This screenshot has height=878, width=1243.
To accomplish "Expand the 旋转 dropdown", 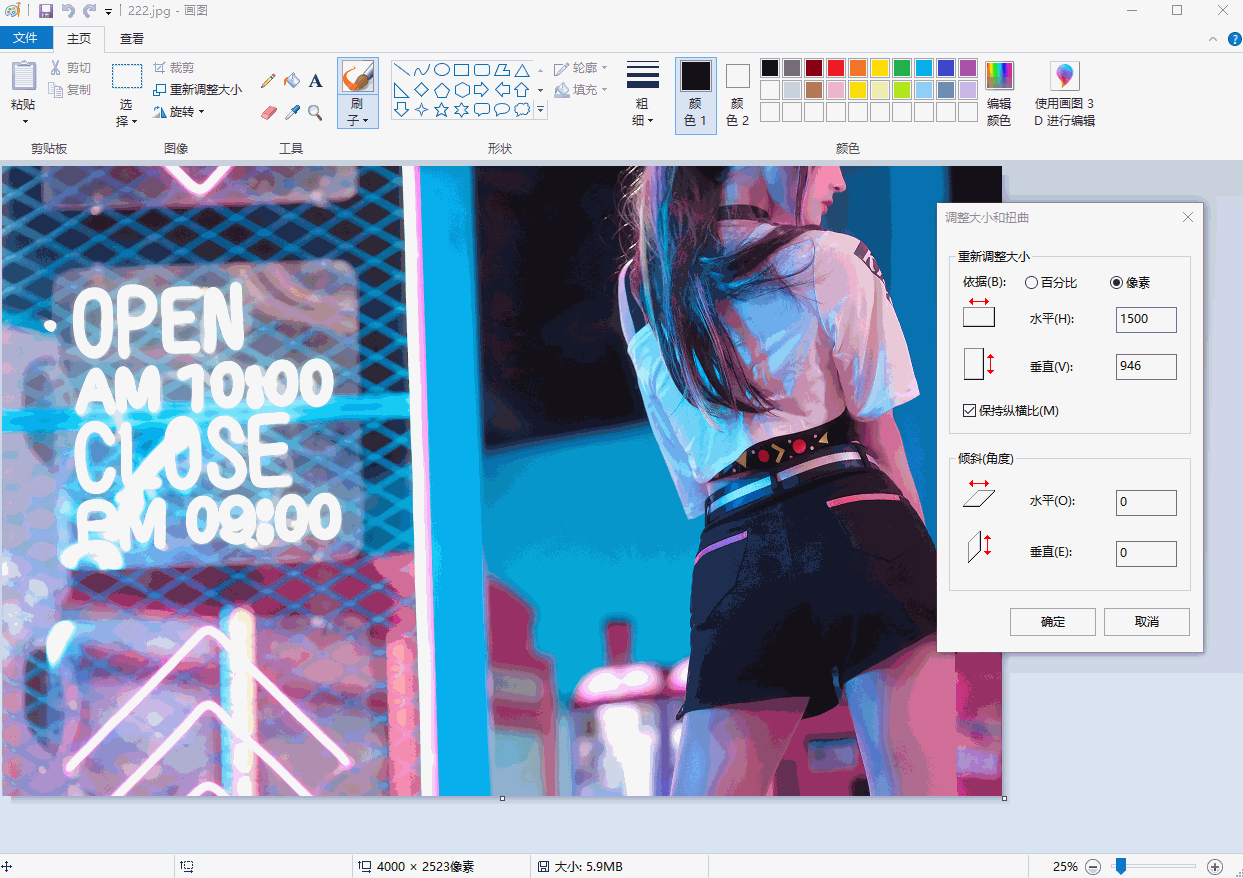I will click(x=179, y=112).
